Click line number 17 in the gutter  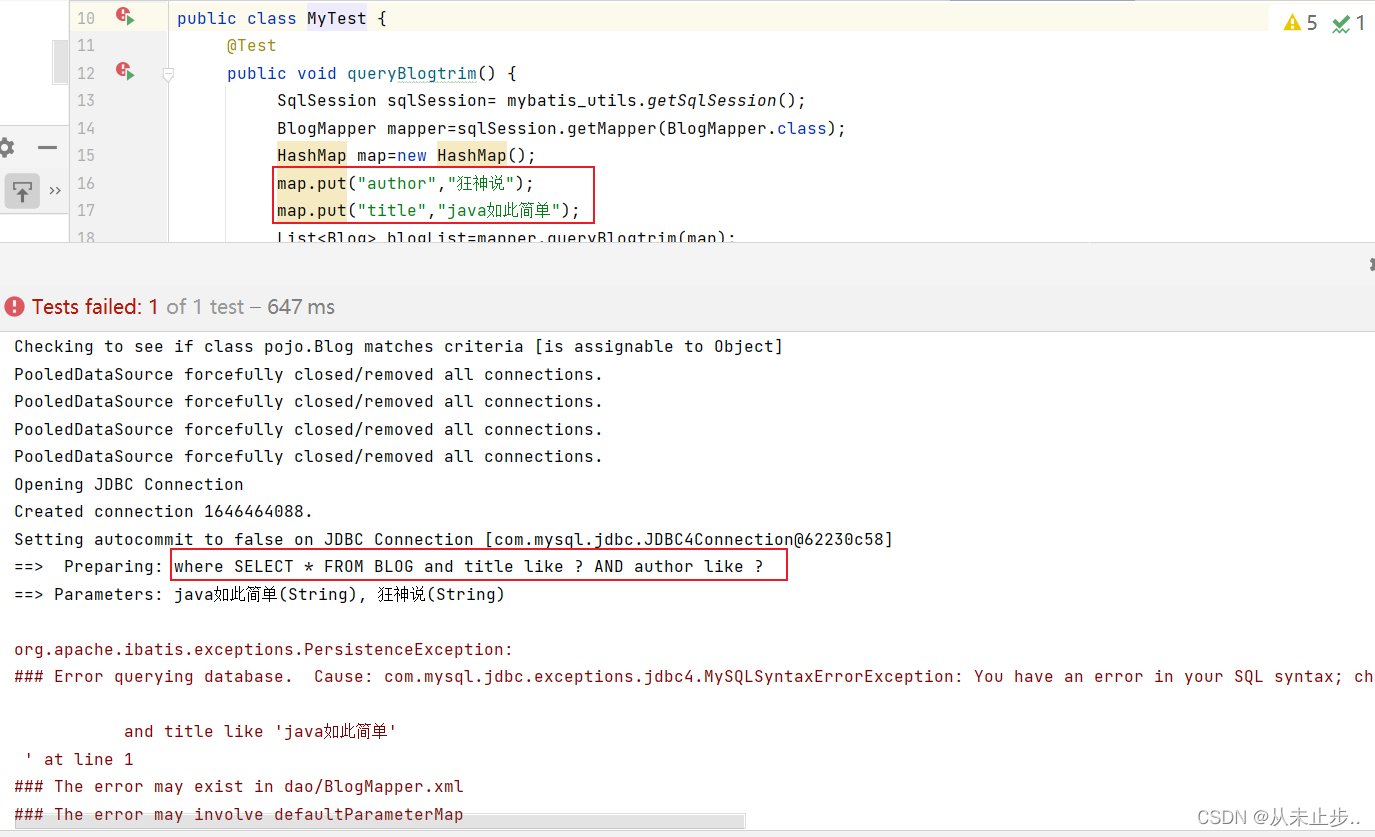[86, 210]
